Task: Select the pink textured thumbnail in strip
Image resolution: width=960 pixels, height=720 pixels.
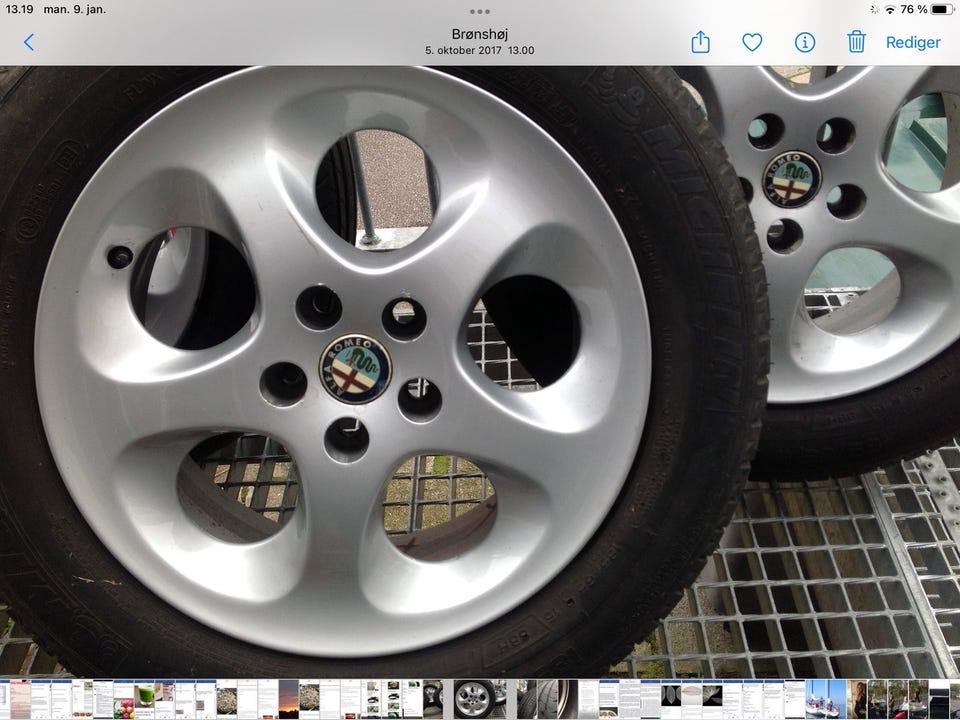Action: point(21,699)
